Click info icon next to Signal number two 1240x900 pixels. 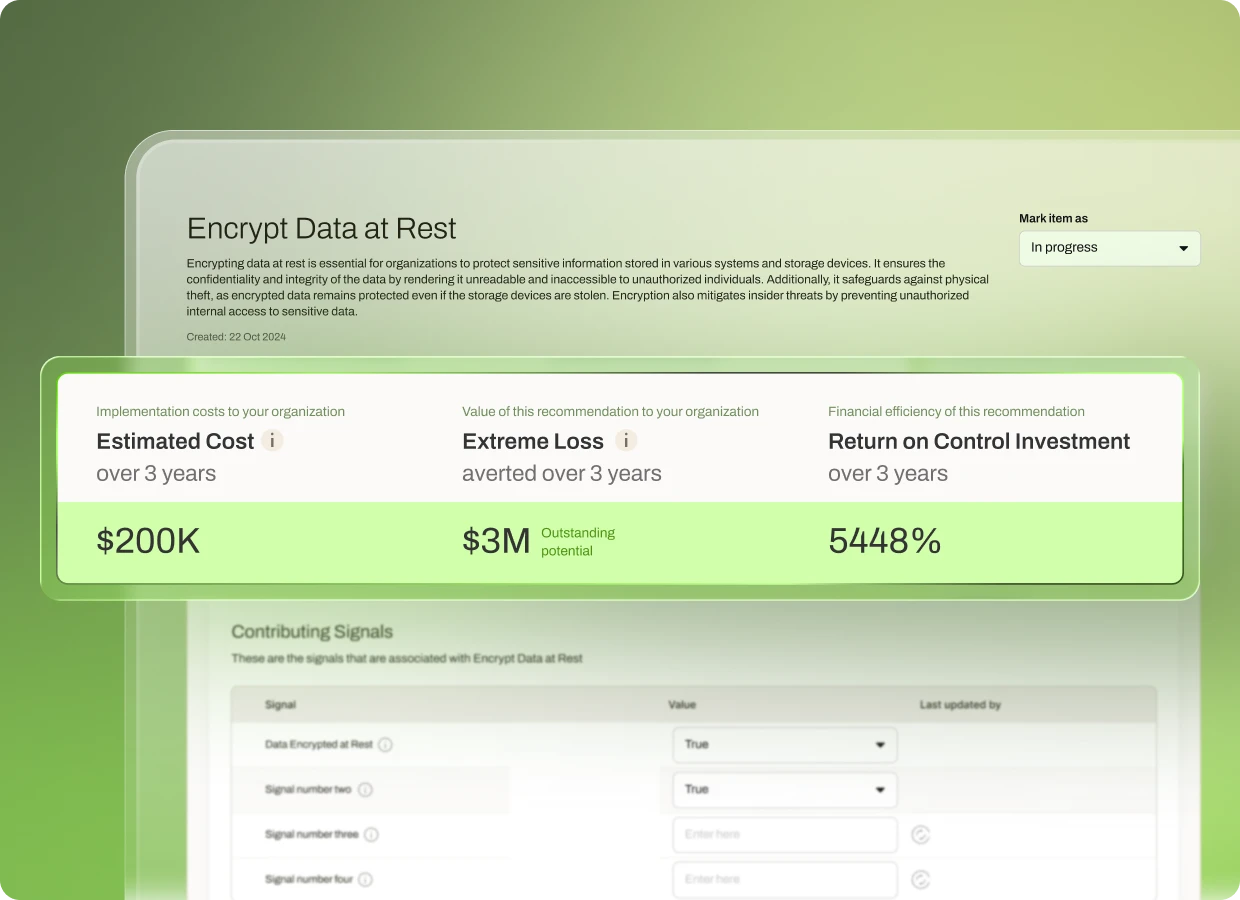pos(365,790)
